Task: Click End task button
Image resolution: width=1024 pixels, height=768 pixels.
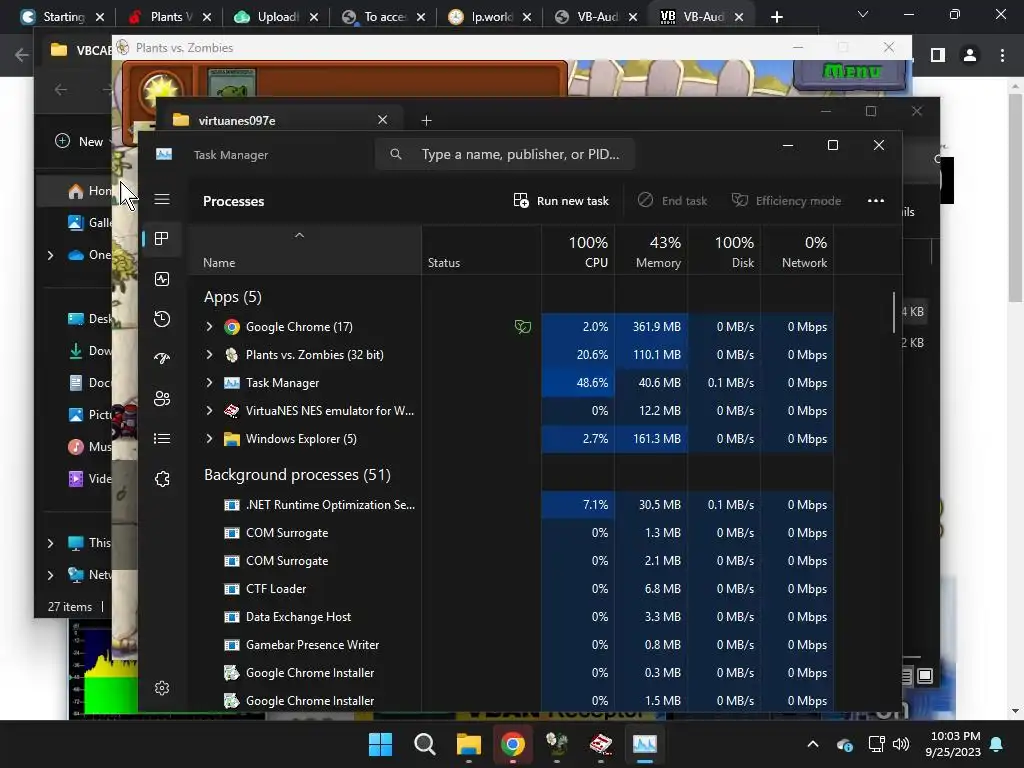Action: [x=673, y=200]
